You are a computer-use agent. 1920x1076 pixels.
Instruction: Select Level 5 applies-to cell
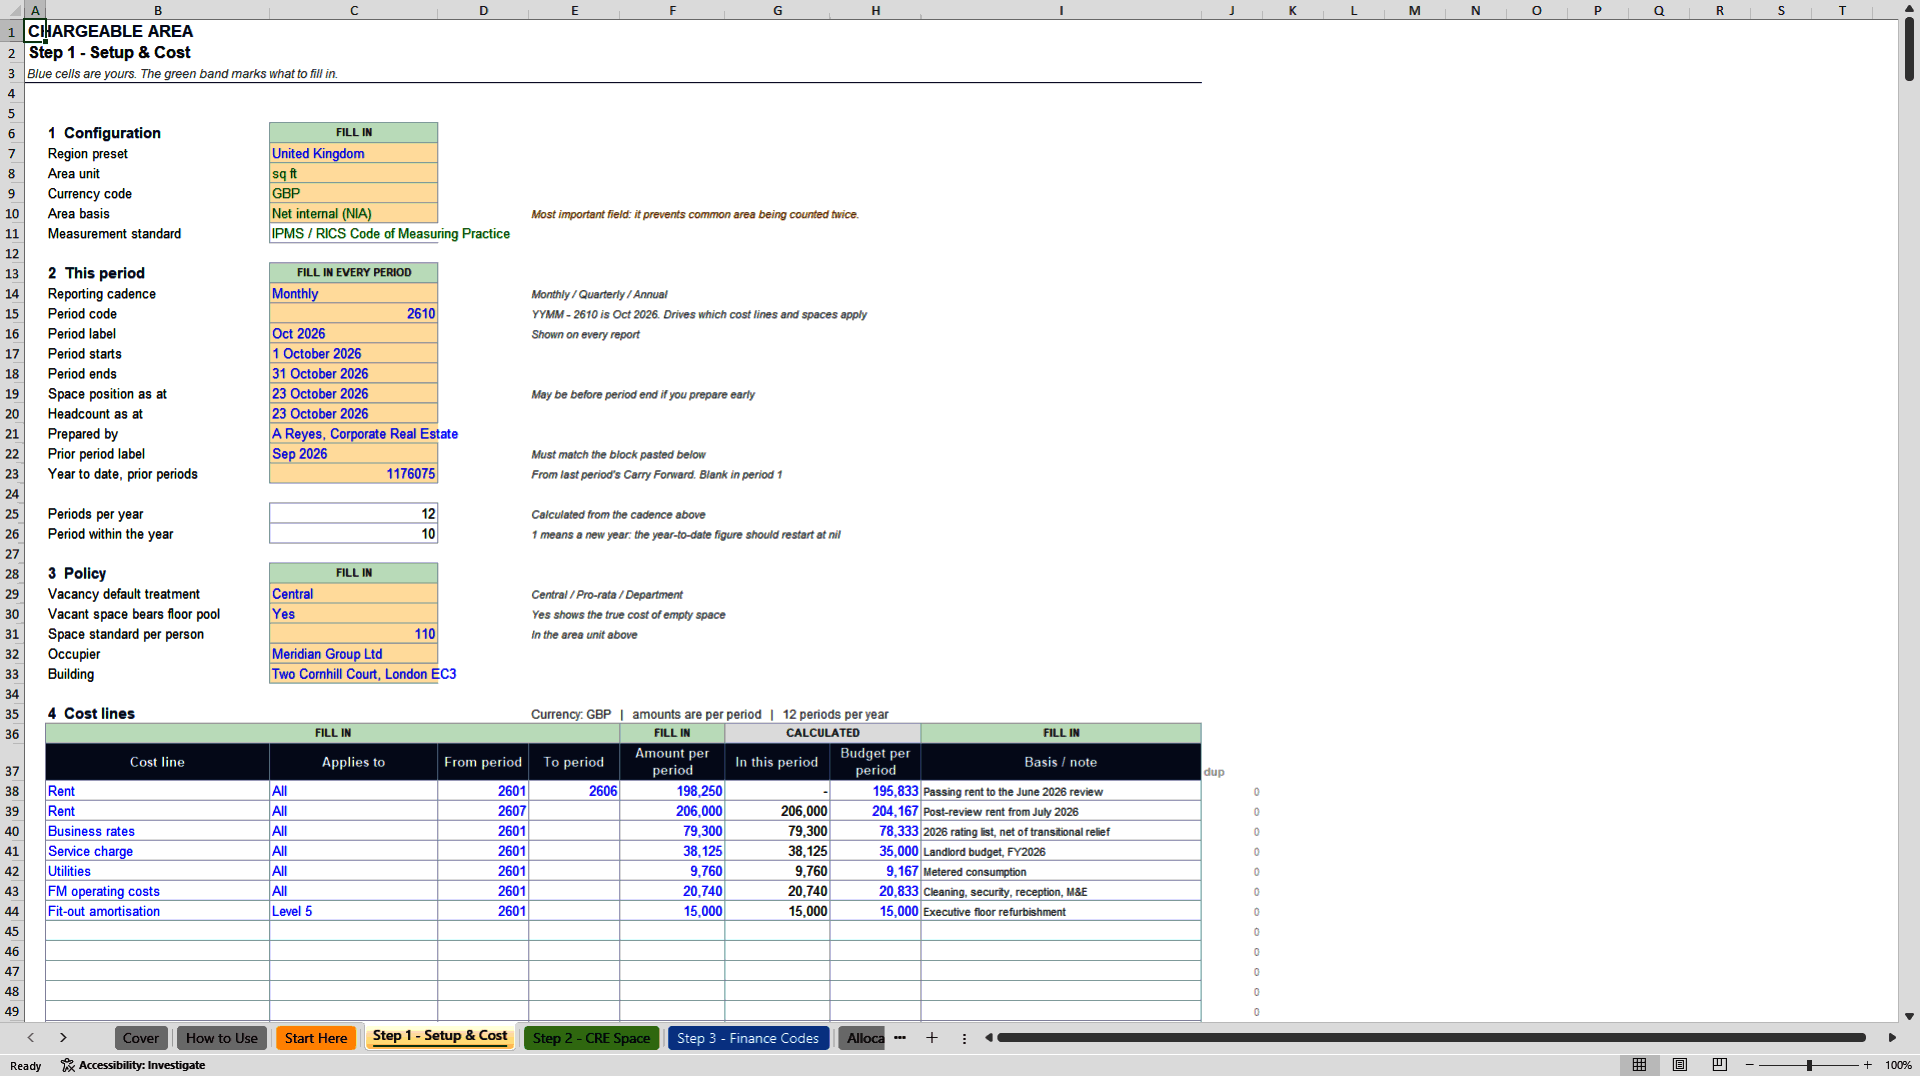pyautogui.click(x=353, y=910)
